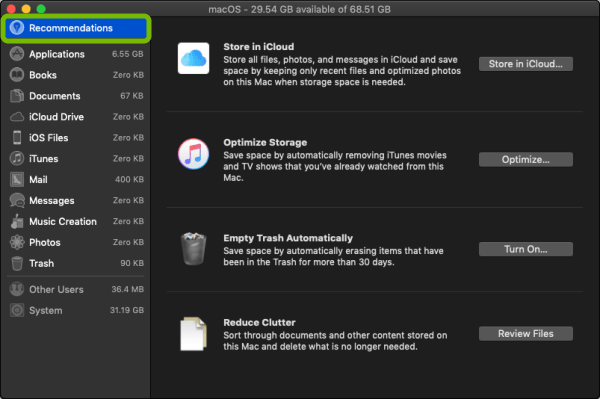
Task: Click the Recommendations lightbulb icon
Action: [17, 28]
